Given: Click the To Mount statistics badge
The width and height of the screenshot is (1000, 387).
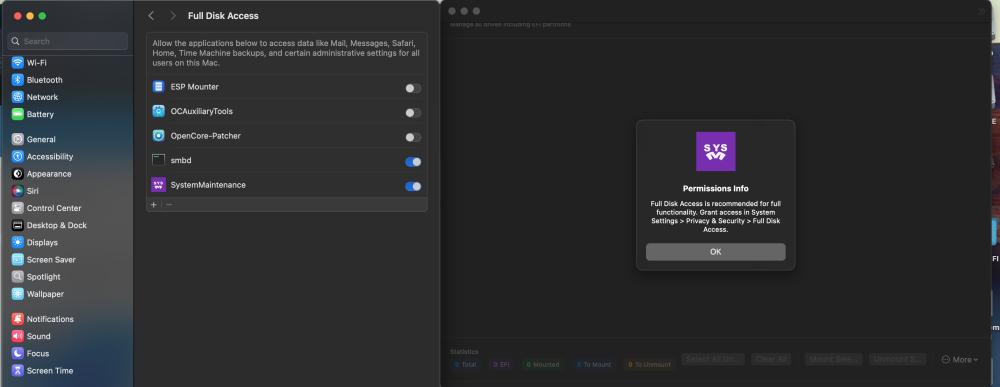Looking at the screenshot, I should click(x=593, y=365).
